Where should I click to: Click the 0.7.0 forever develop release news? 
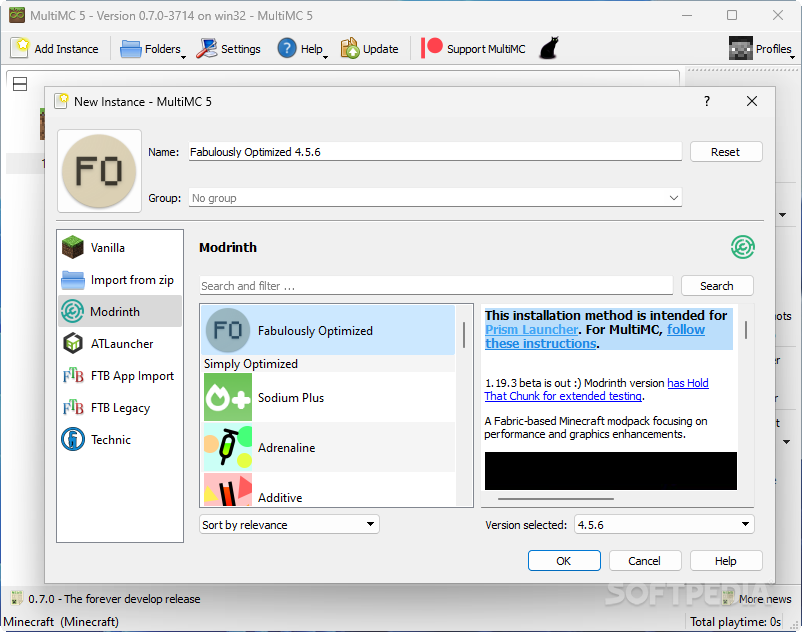pos(106,599)
